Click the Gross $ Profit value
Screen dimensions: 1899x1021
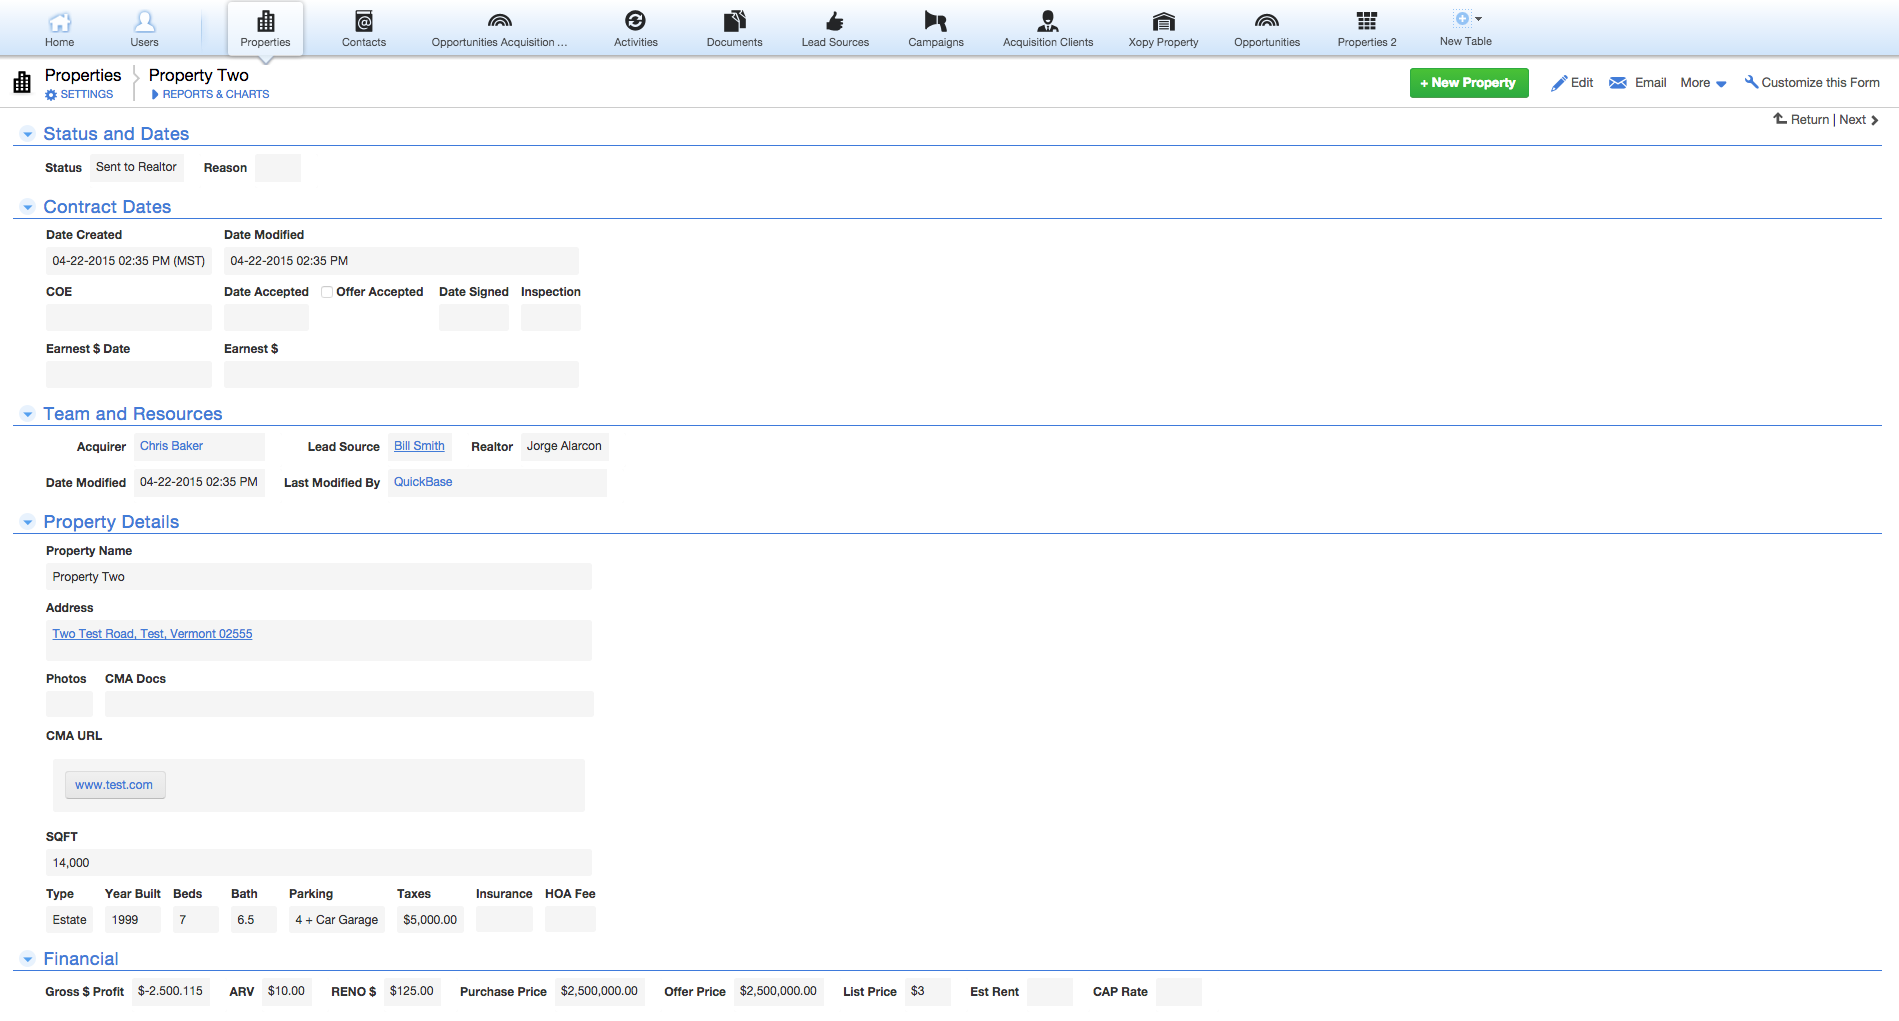(x=170, y=992)
